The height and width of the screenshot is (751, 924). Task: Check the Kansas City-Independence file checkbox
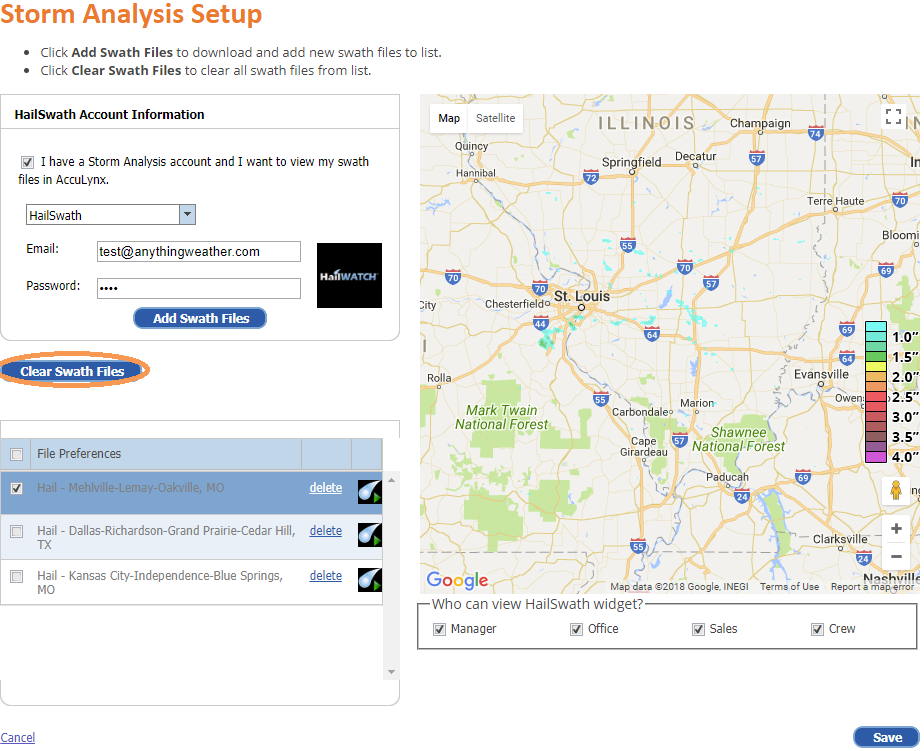tap(16, 577)
